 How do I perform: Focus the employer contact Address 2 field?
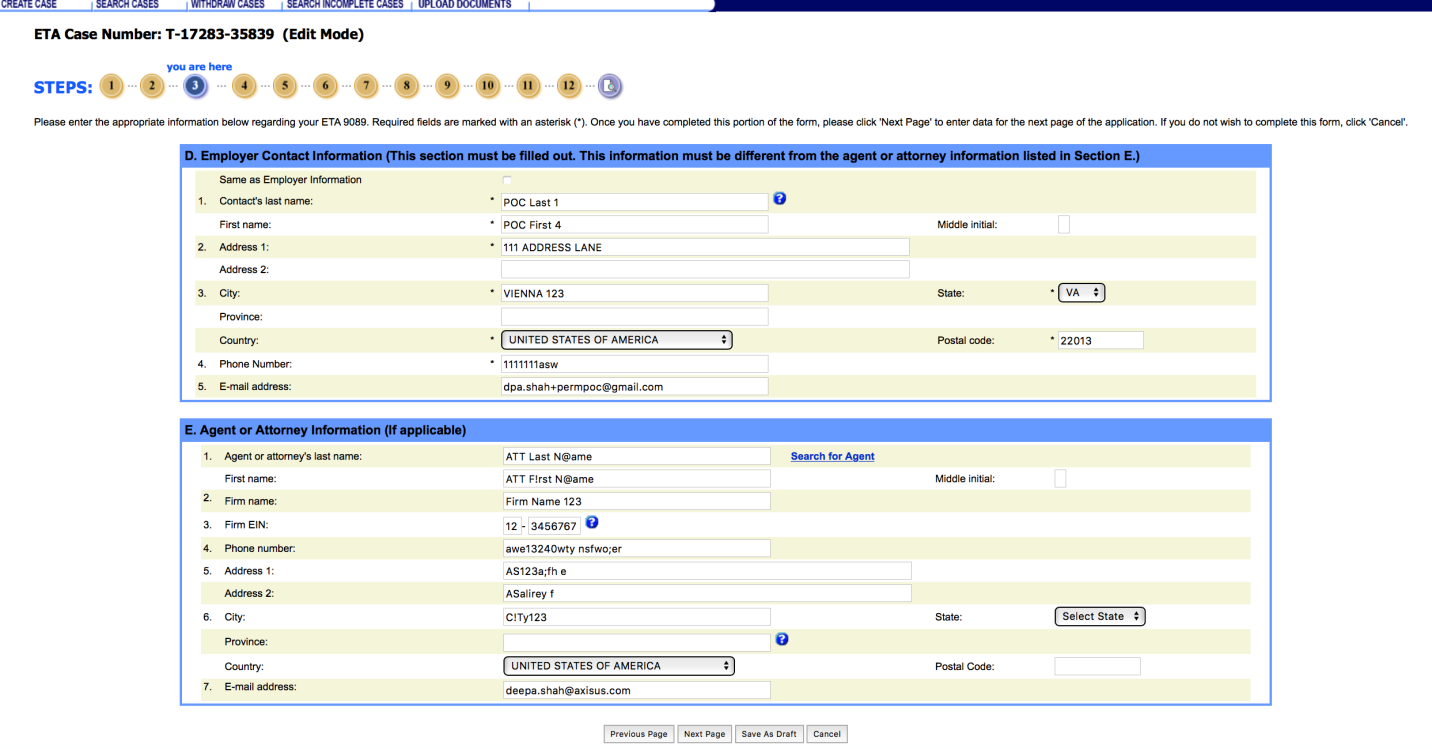pyautogui.click(x=705, y=269)
